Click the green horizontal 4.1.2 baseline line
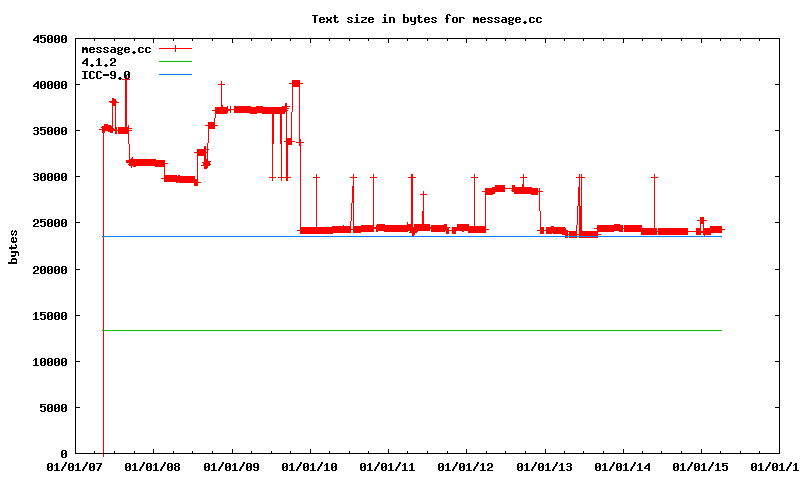Image resolution: width=800 pixels, height=480 pixels. 400,330
